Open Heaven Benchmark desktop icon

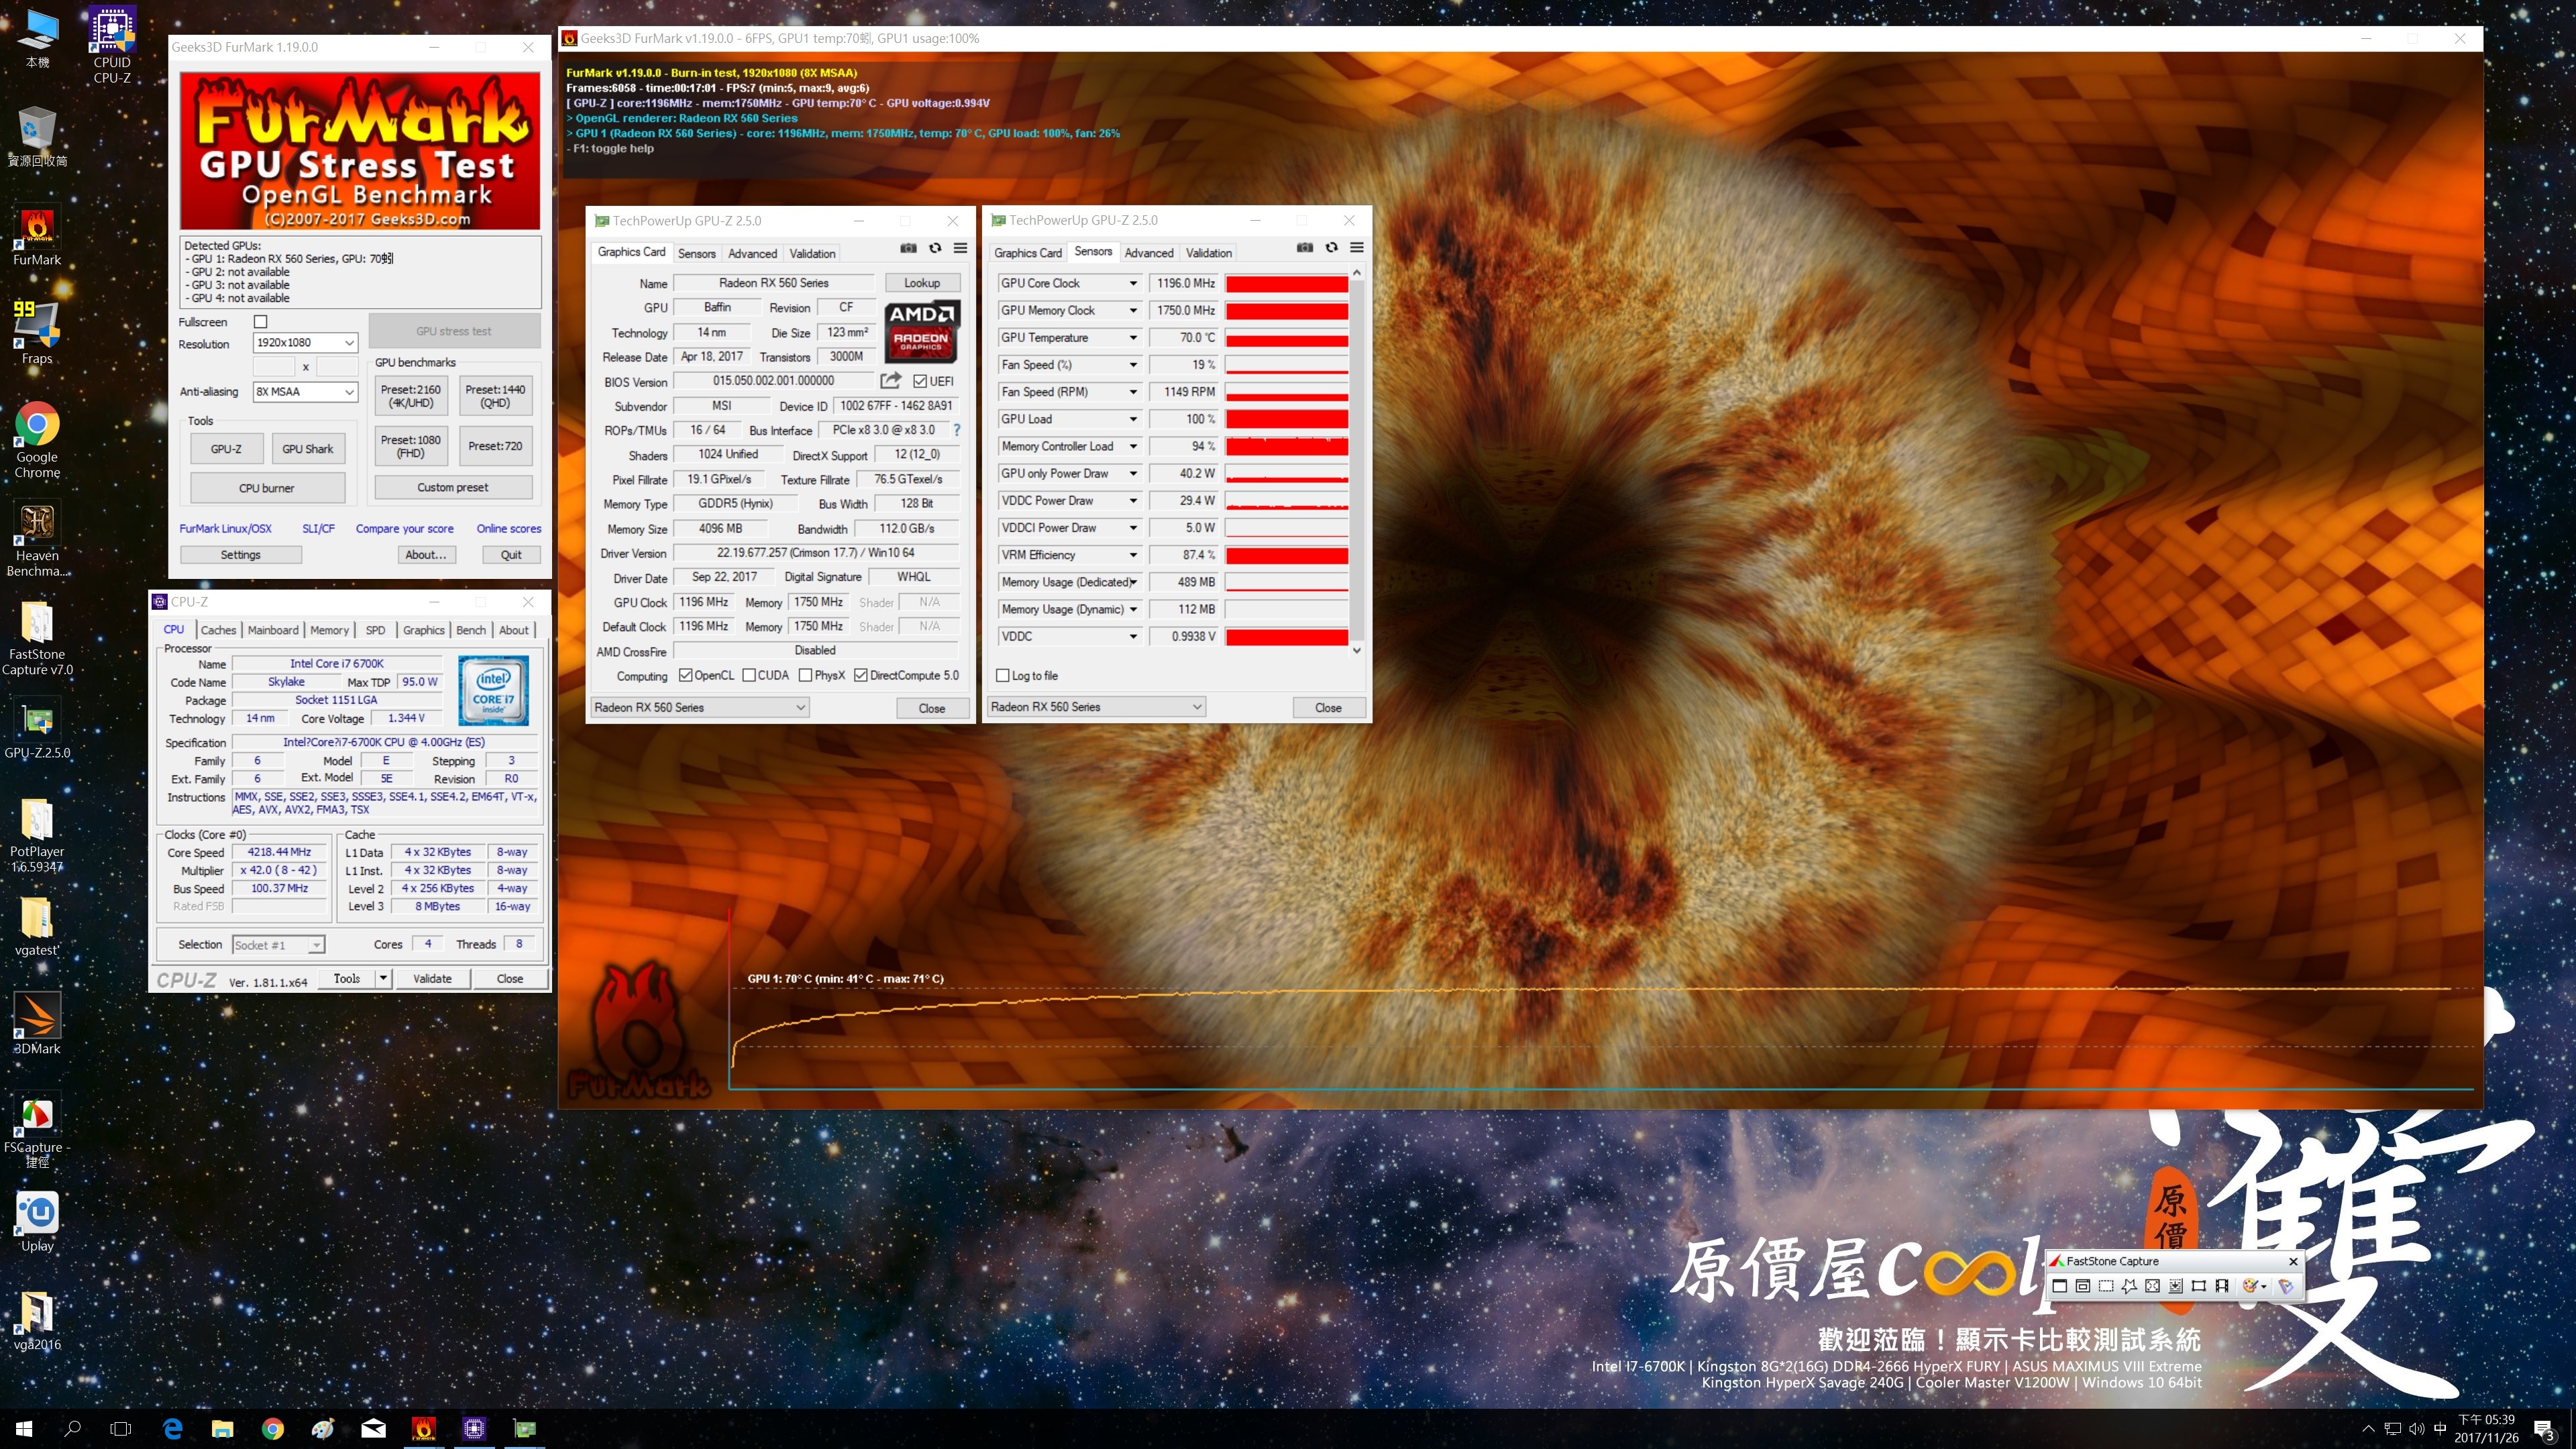(37, 540)
